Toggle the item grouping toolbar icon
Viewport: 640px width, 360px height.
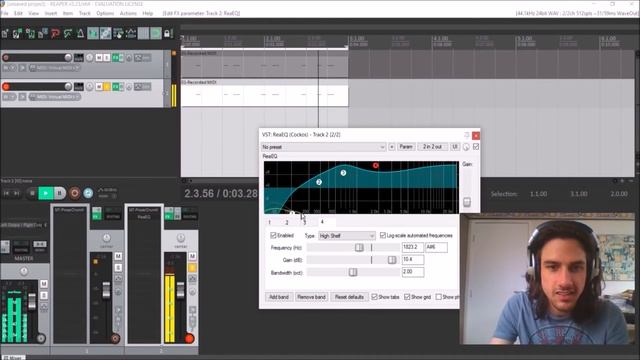(105, 33)
